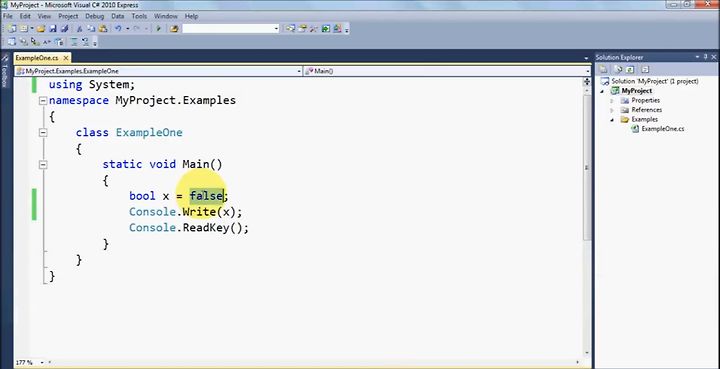Click the Cut scissors icon
The image size is (720, 369).
tap(79, 28)
